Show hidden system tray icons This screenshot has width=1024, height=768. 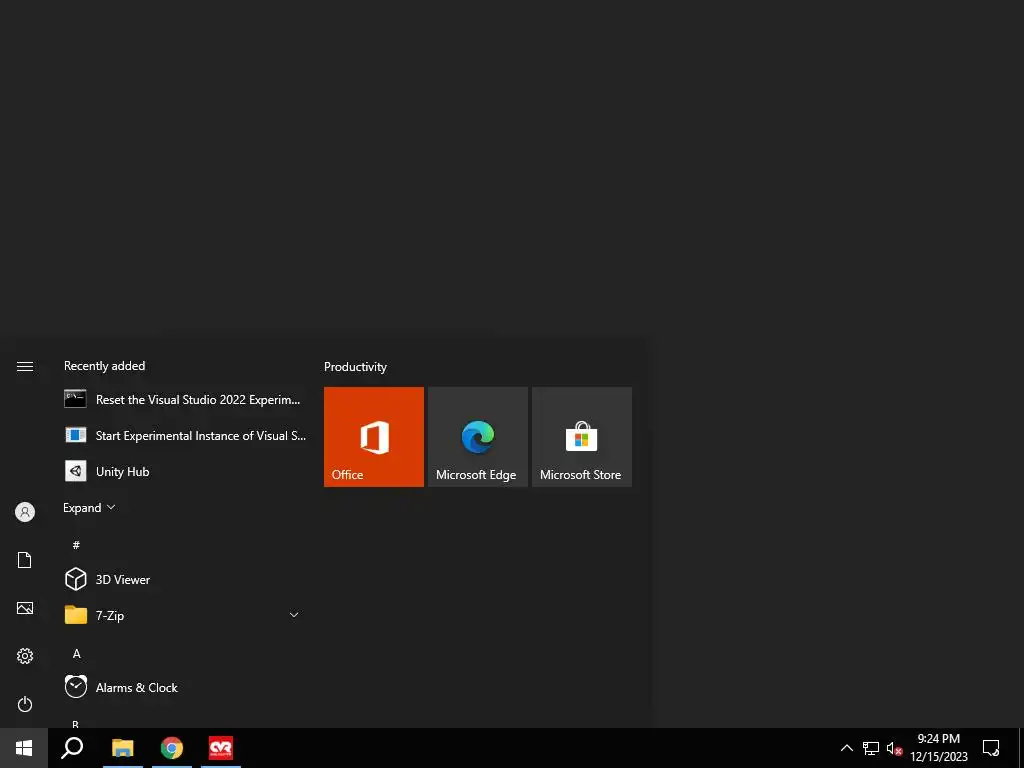click(846, 748)
